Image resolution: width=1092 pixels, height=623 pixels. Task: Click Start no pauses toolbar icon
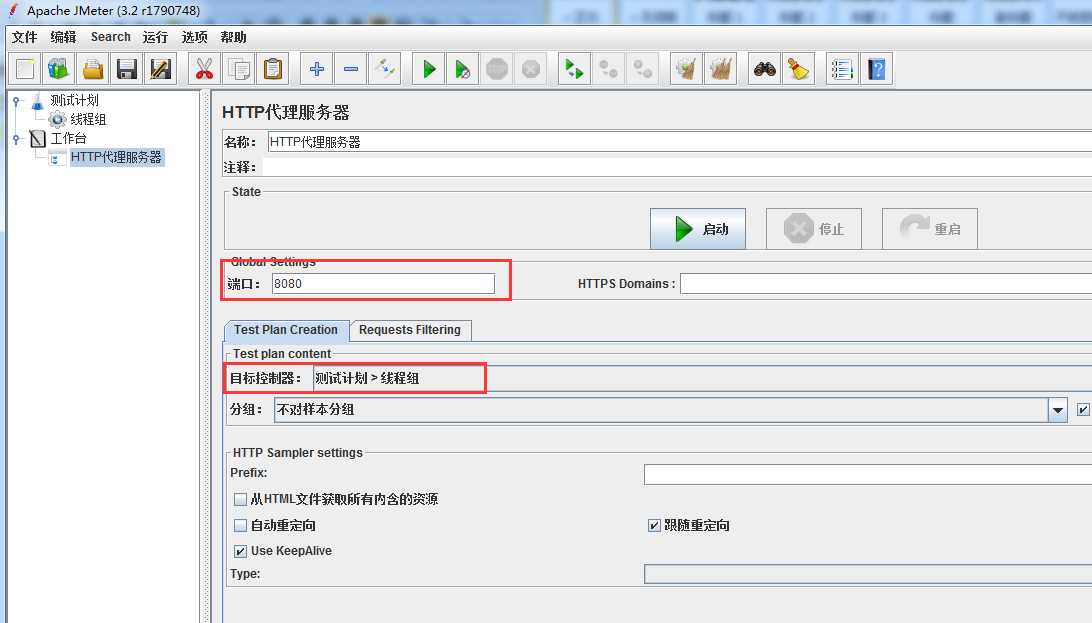pyautogui.click(x=462, y=69)
